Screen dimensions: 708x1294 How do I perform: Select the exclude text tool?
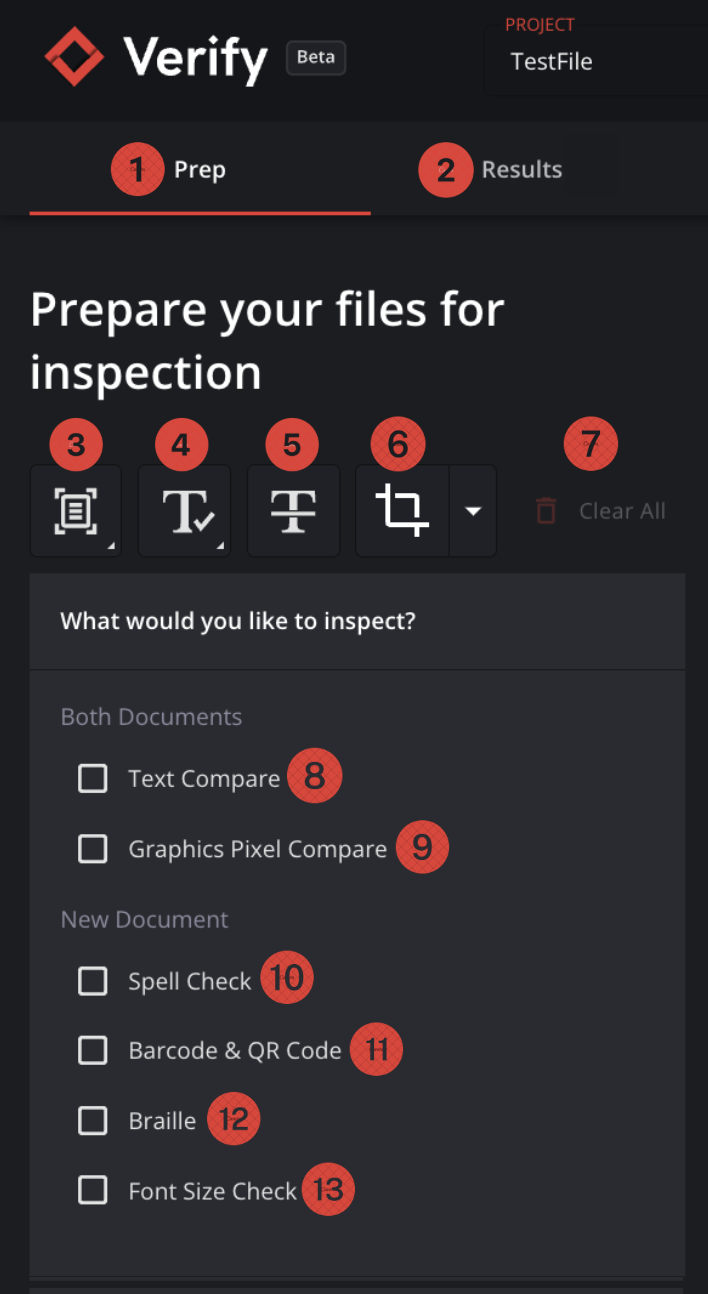click(293, 510)
